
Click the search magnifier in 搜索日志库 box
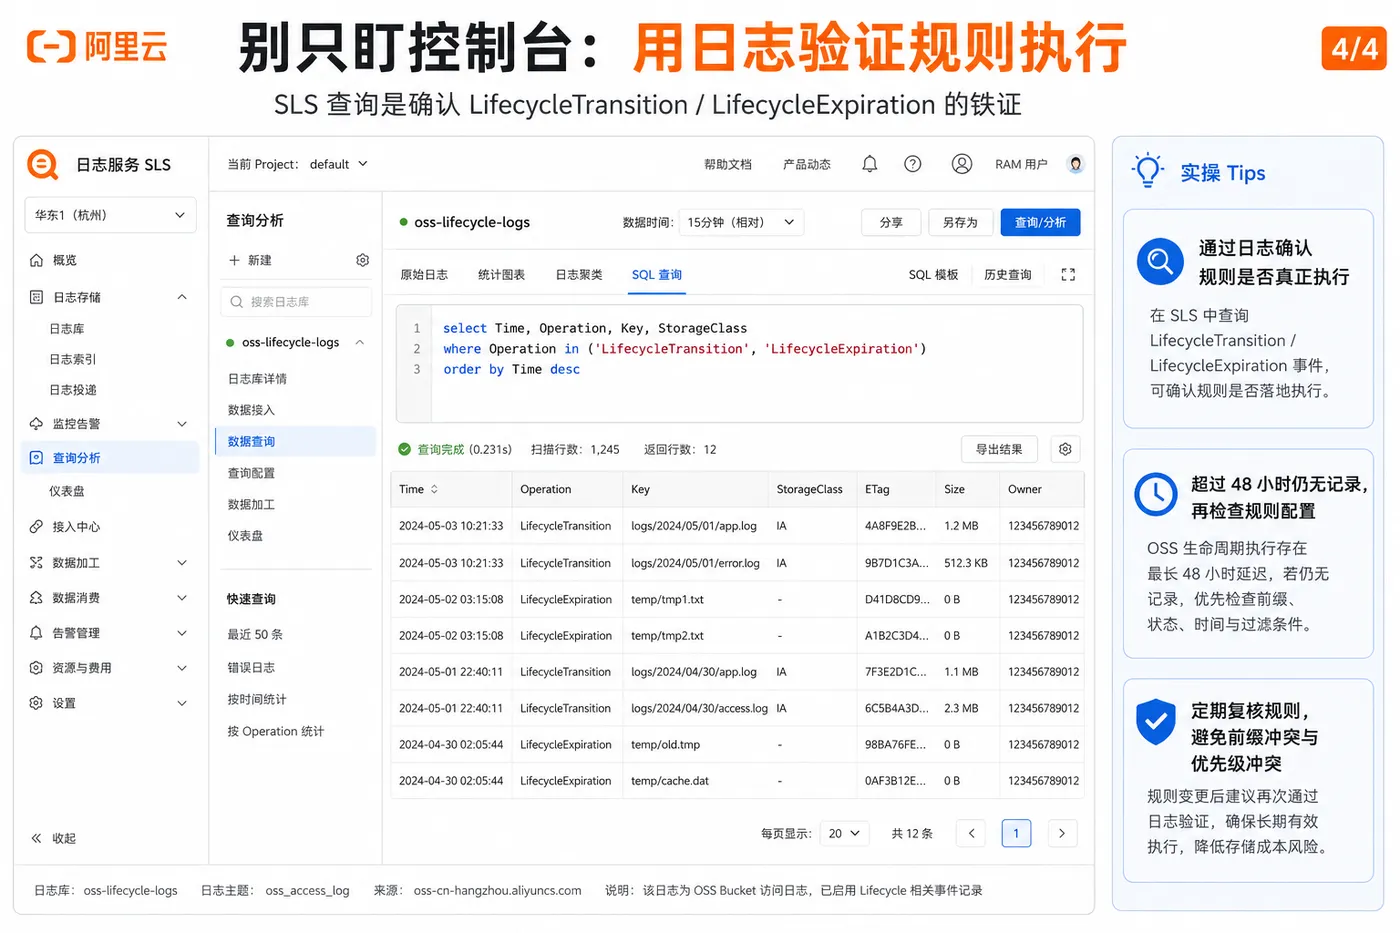pos(237,302)
